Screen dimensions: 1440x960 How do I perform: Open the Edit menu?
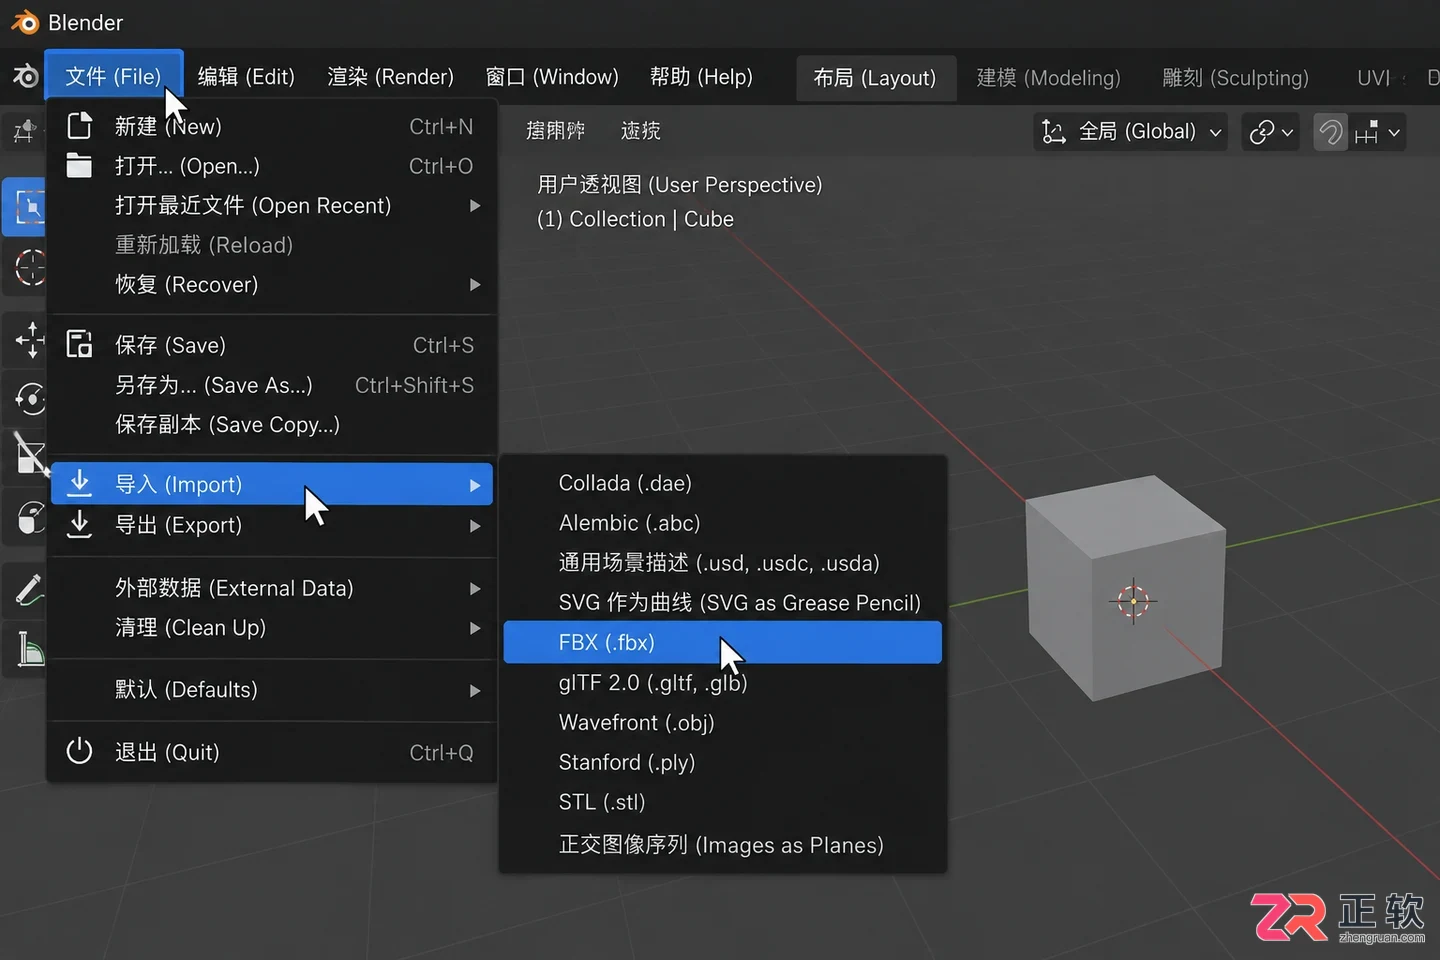pos(246,77)
